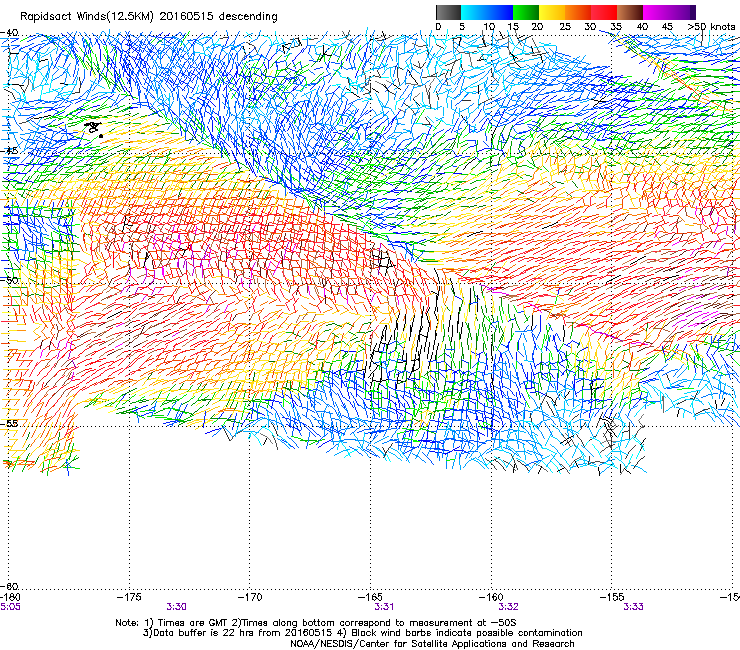Click the '-170' longitude axis label
This screenshot has width=740, height=650.
pyautogui.click(x=250, y=598)
